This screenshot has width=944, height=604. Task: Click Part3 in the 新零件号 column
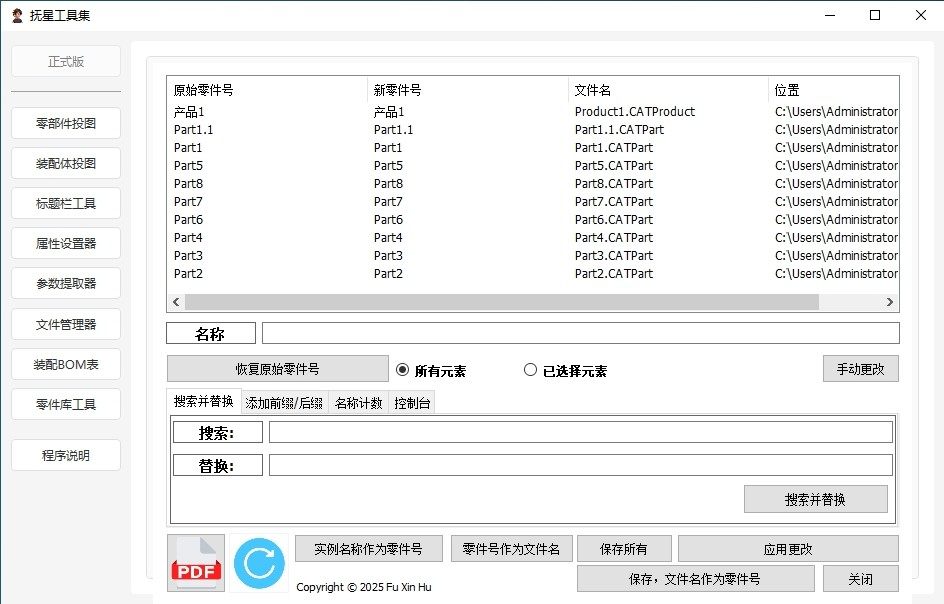(x=388, y=256)
